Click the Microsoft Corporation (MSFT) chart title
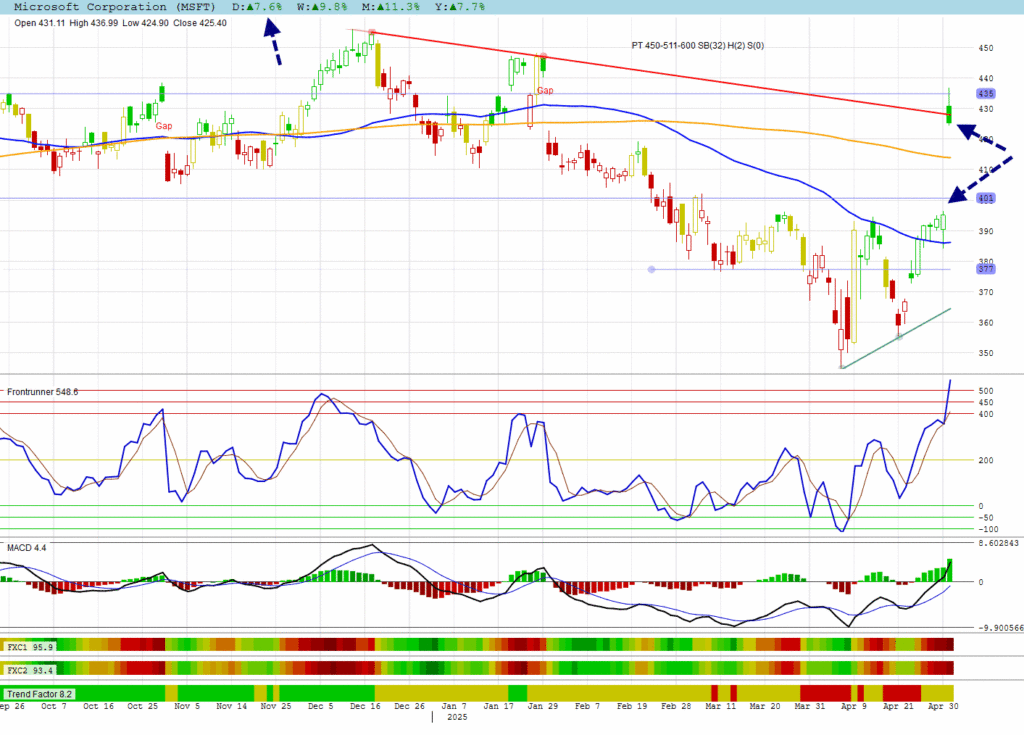1024x735 pixels. pyautogui.click(x=114, y=7)
